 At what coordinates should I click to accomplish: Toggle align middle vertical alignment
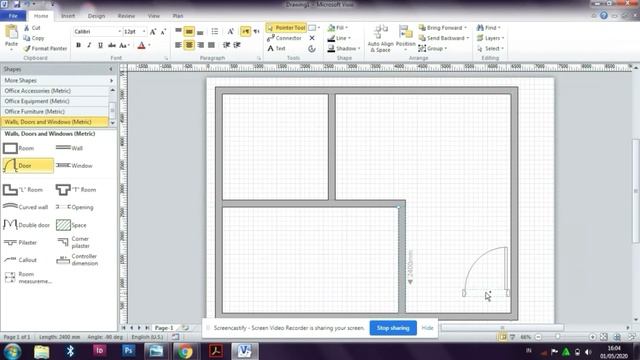point(189,31)
